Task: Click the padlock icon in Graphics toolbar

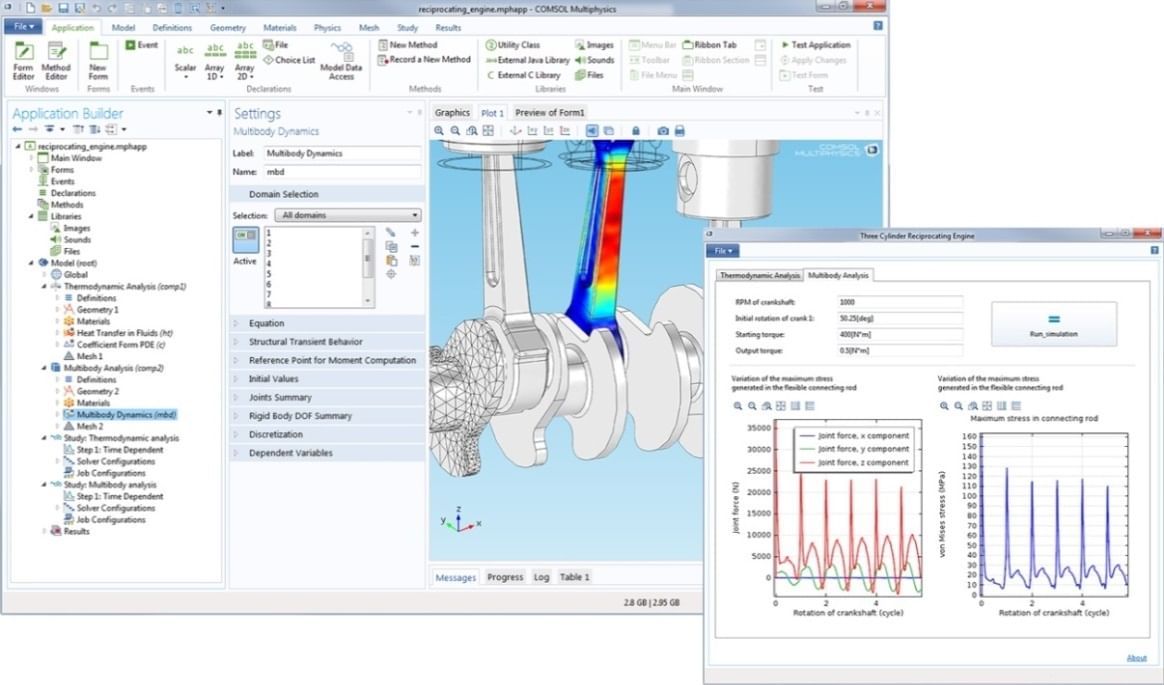Action: coord(635,131)
